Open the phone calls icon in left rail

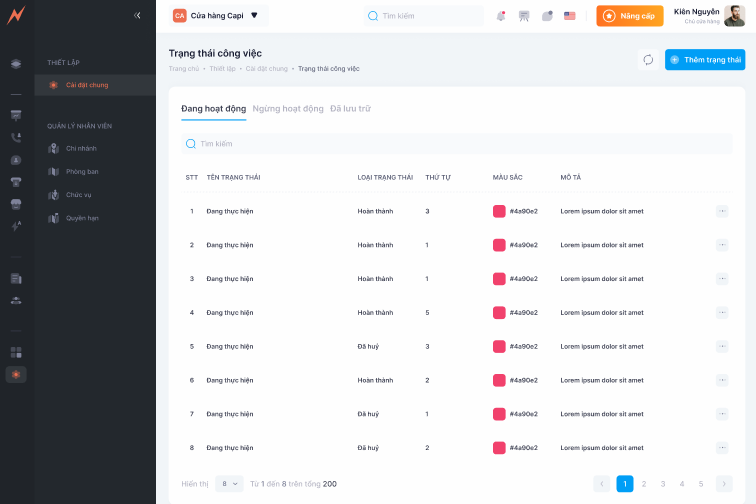[x=16, y=138]
